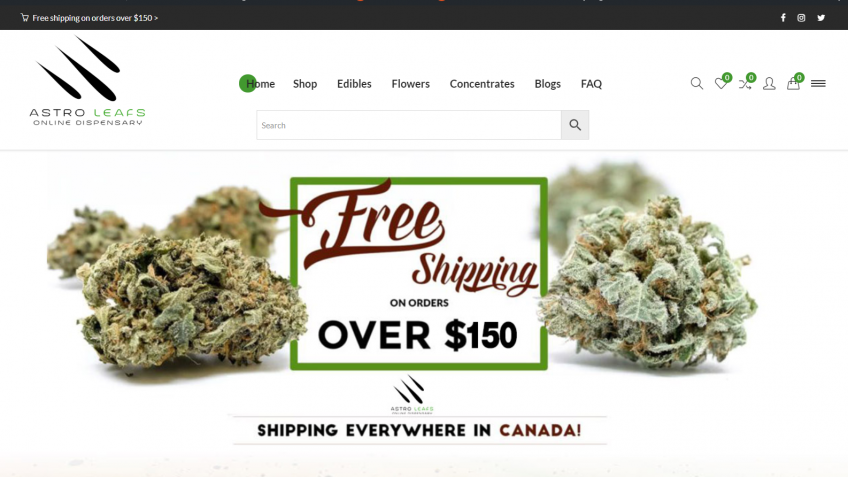Image resolution: width=848 pixels, height=477 pixels.
Task: Open the Concentrates menu item
Action: click(482, 84)
